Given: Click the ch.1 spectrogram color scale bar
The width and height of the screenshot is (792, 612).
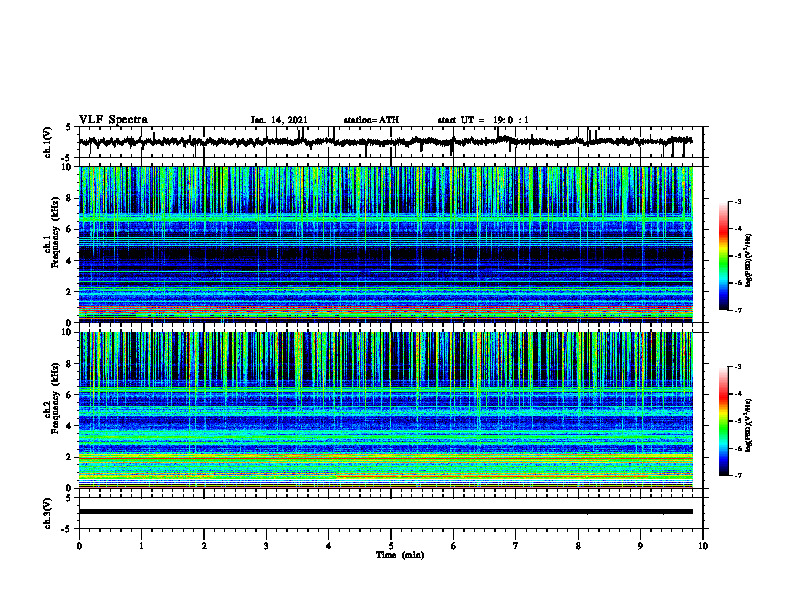Looking at the screenshot, I should (x=723, y=256).
